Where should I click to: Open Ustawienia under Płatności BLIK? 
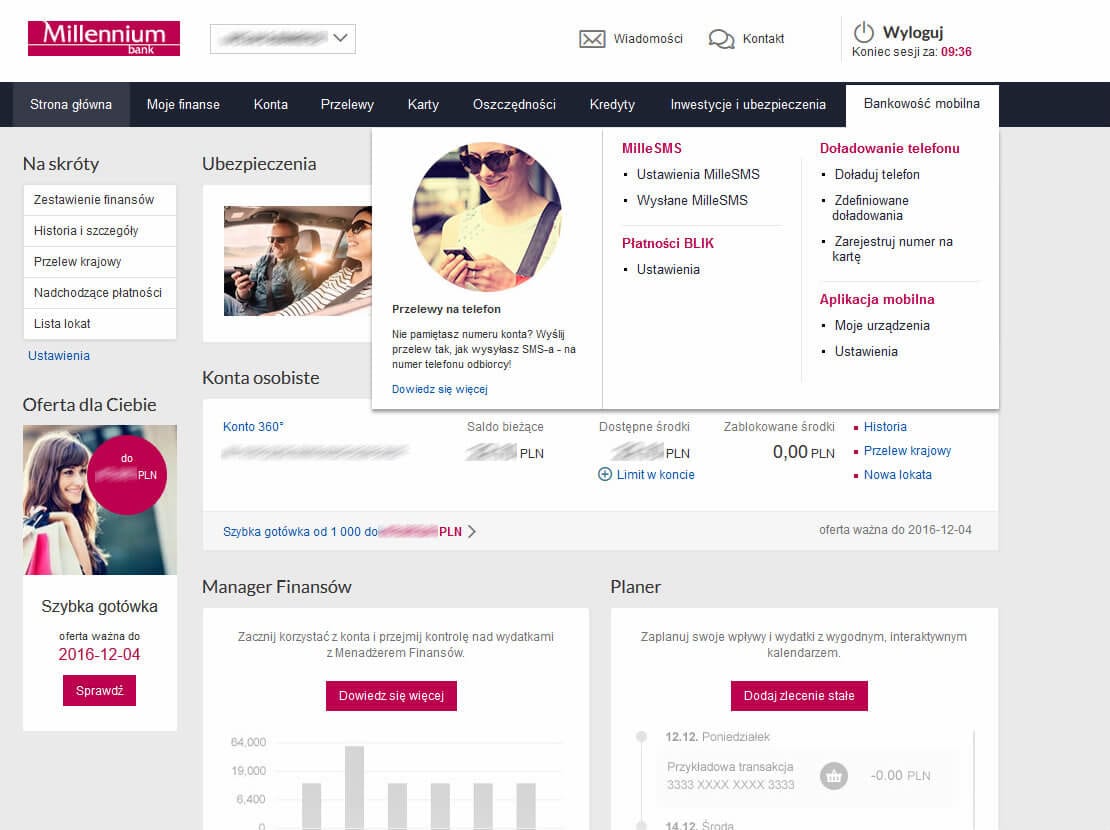pos(668,269)
